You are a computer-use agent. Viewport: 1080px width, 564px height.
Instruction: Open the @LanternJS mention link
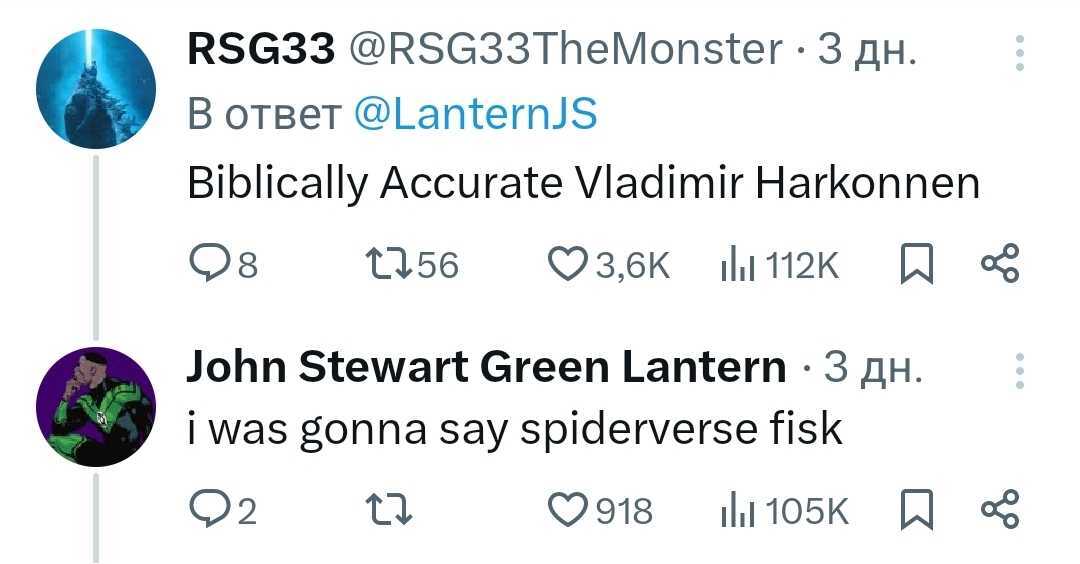coord(475,116)
